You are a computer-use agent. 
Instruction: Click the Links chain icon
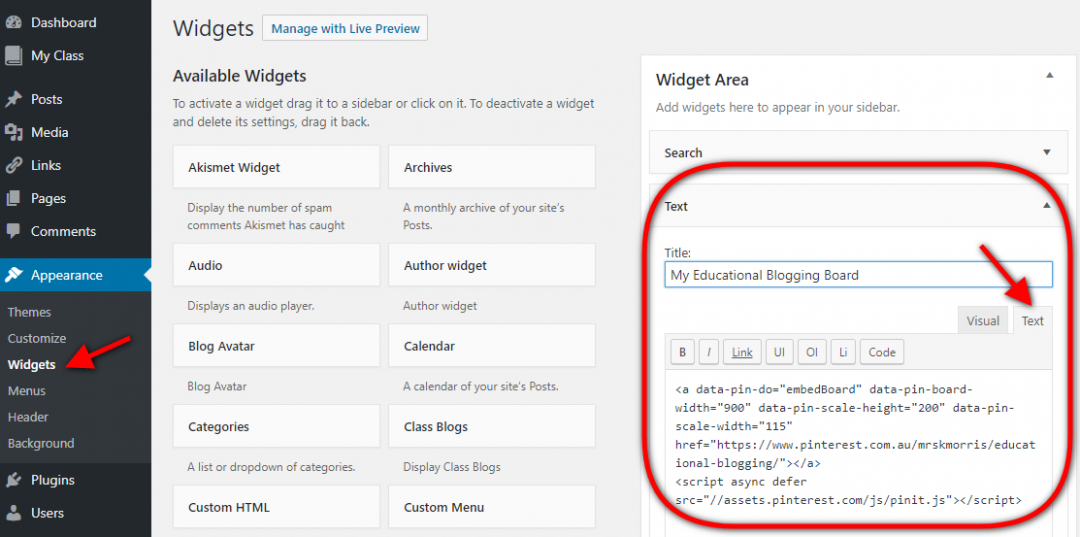[14, 165]
